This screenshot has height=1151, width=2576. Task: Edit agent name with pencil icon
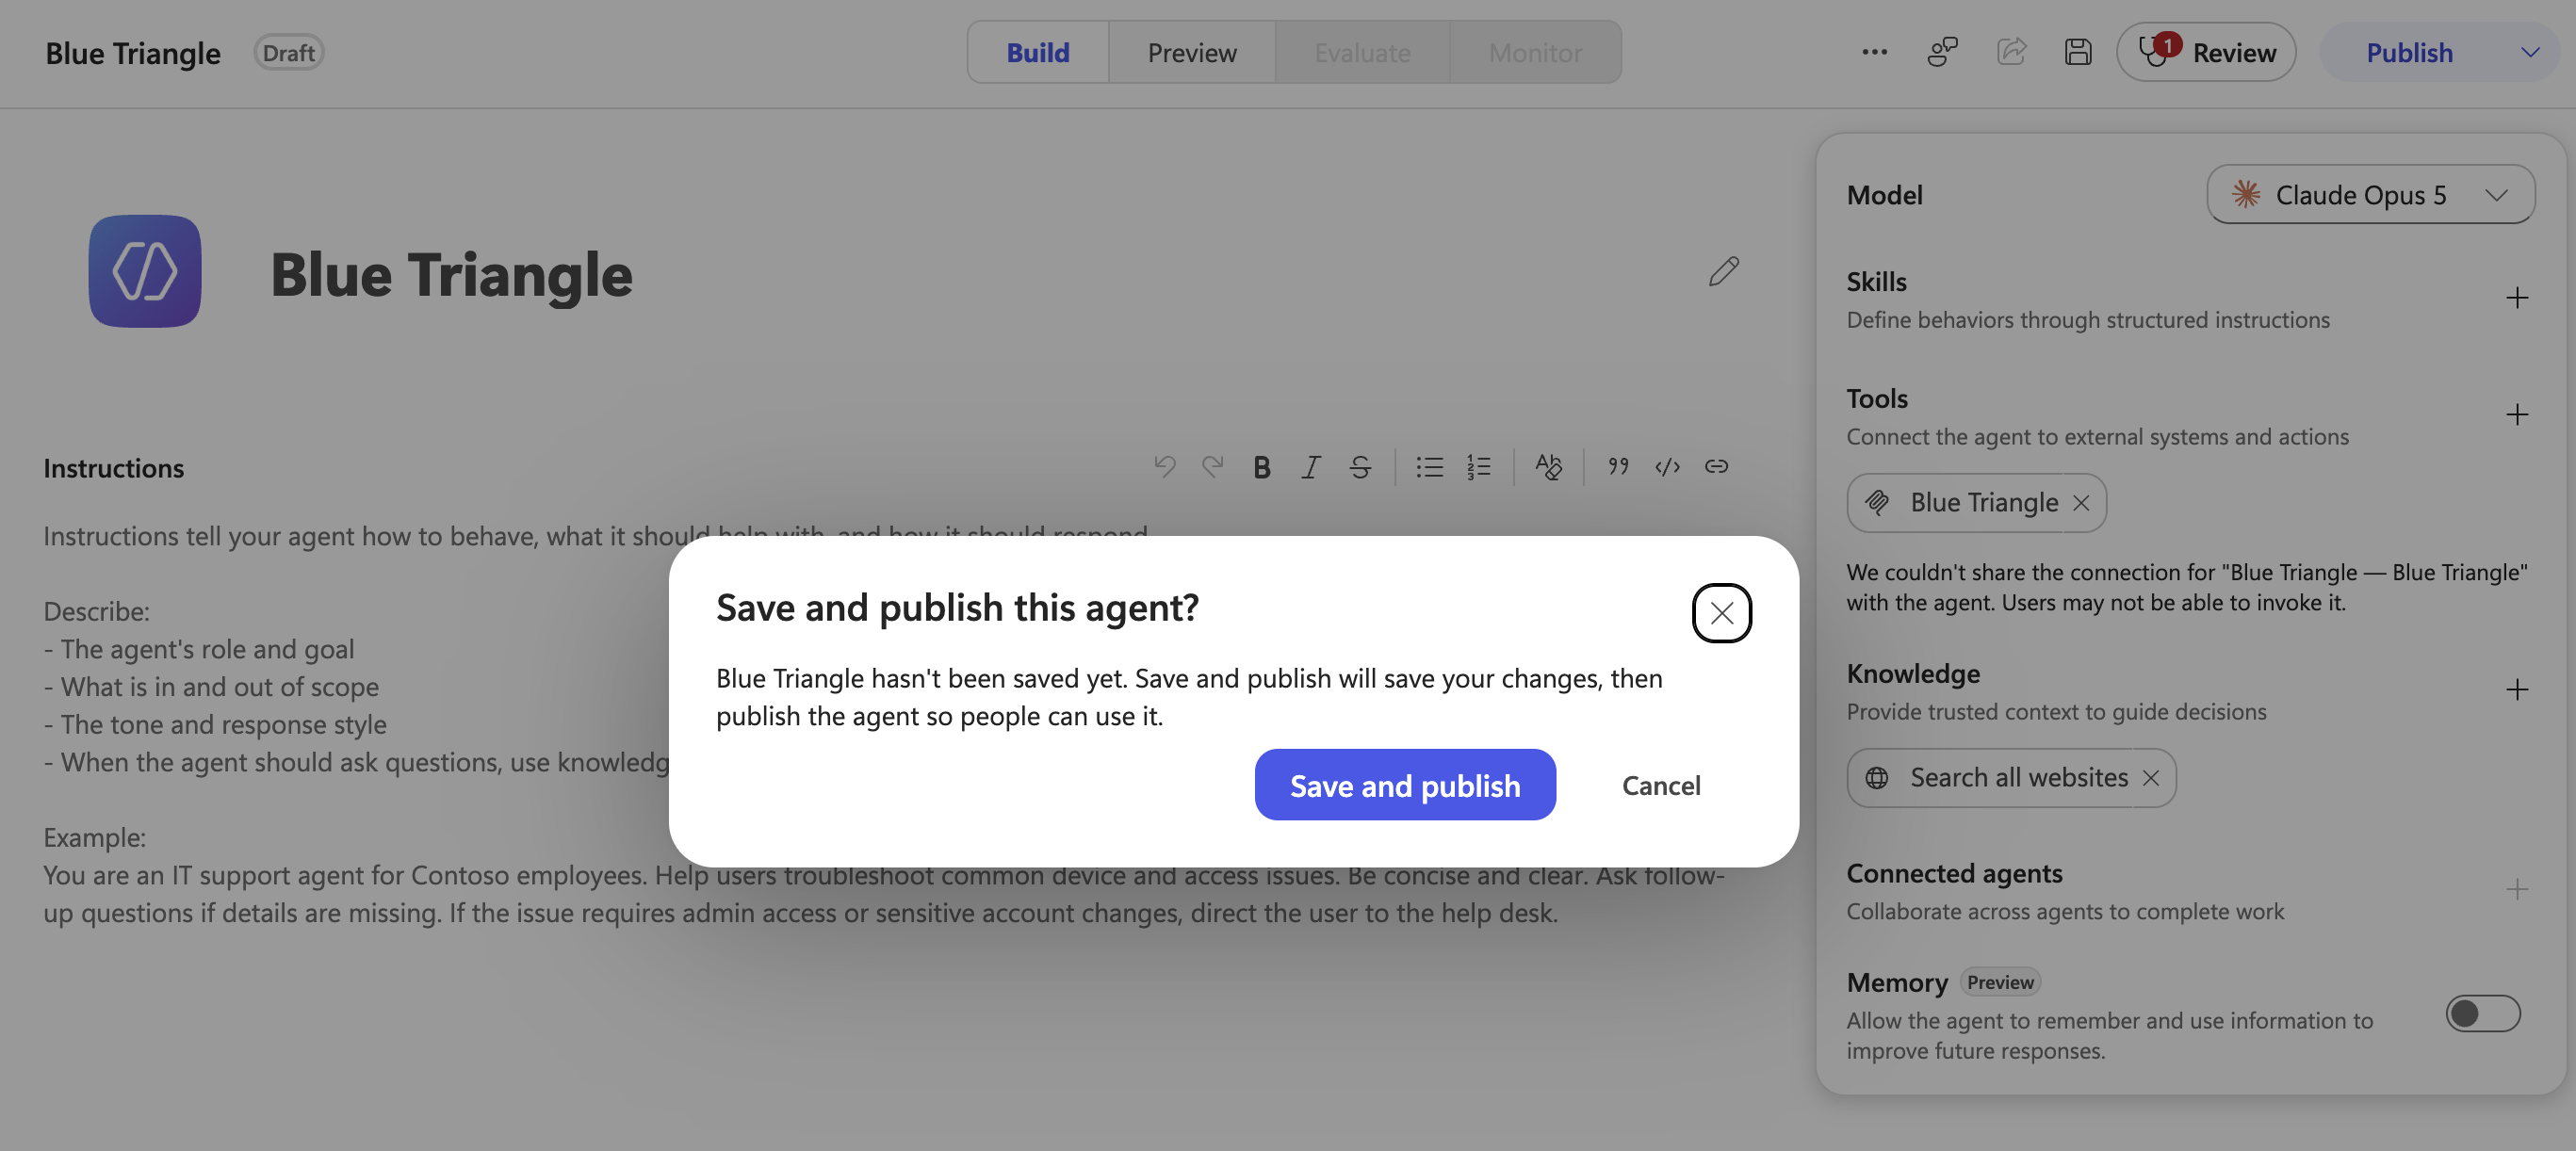[1723, 272]
